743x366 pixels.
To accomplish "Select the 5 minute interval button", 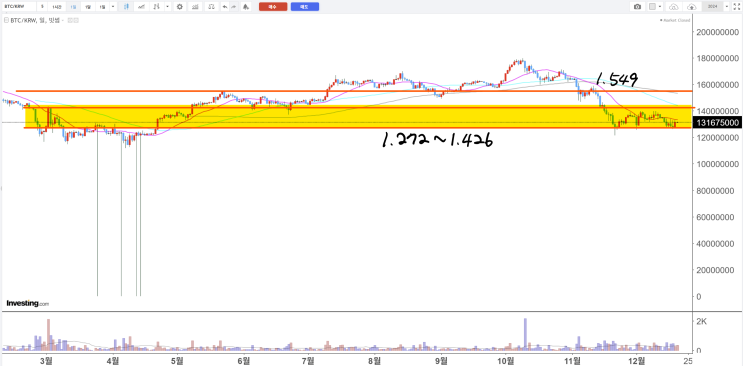I will 42,7.
